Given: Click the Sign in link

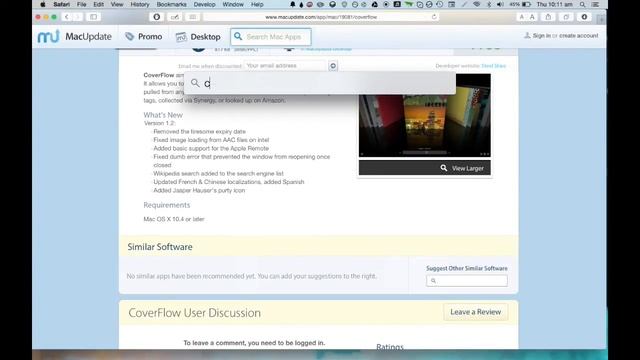Looking at the screenshot, I should tap(542, 36).
